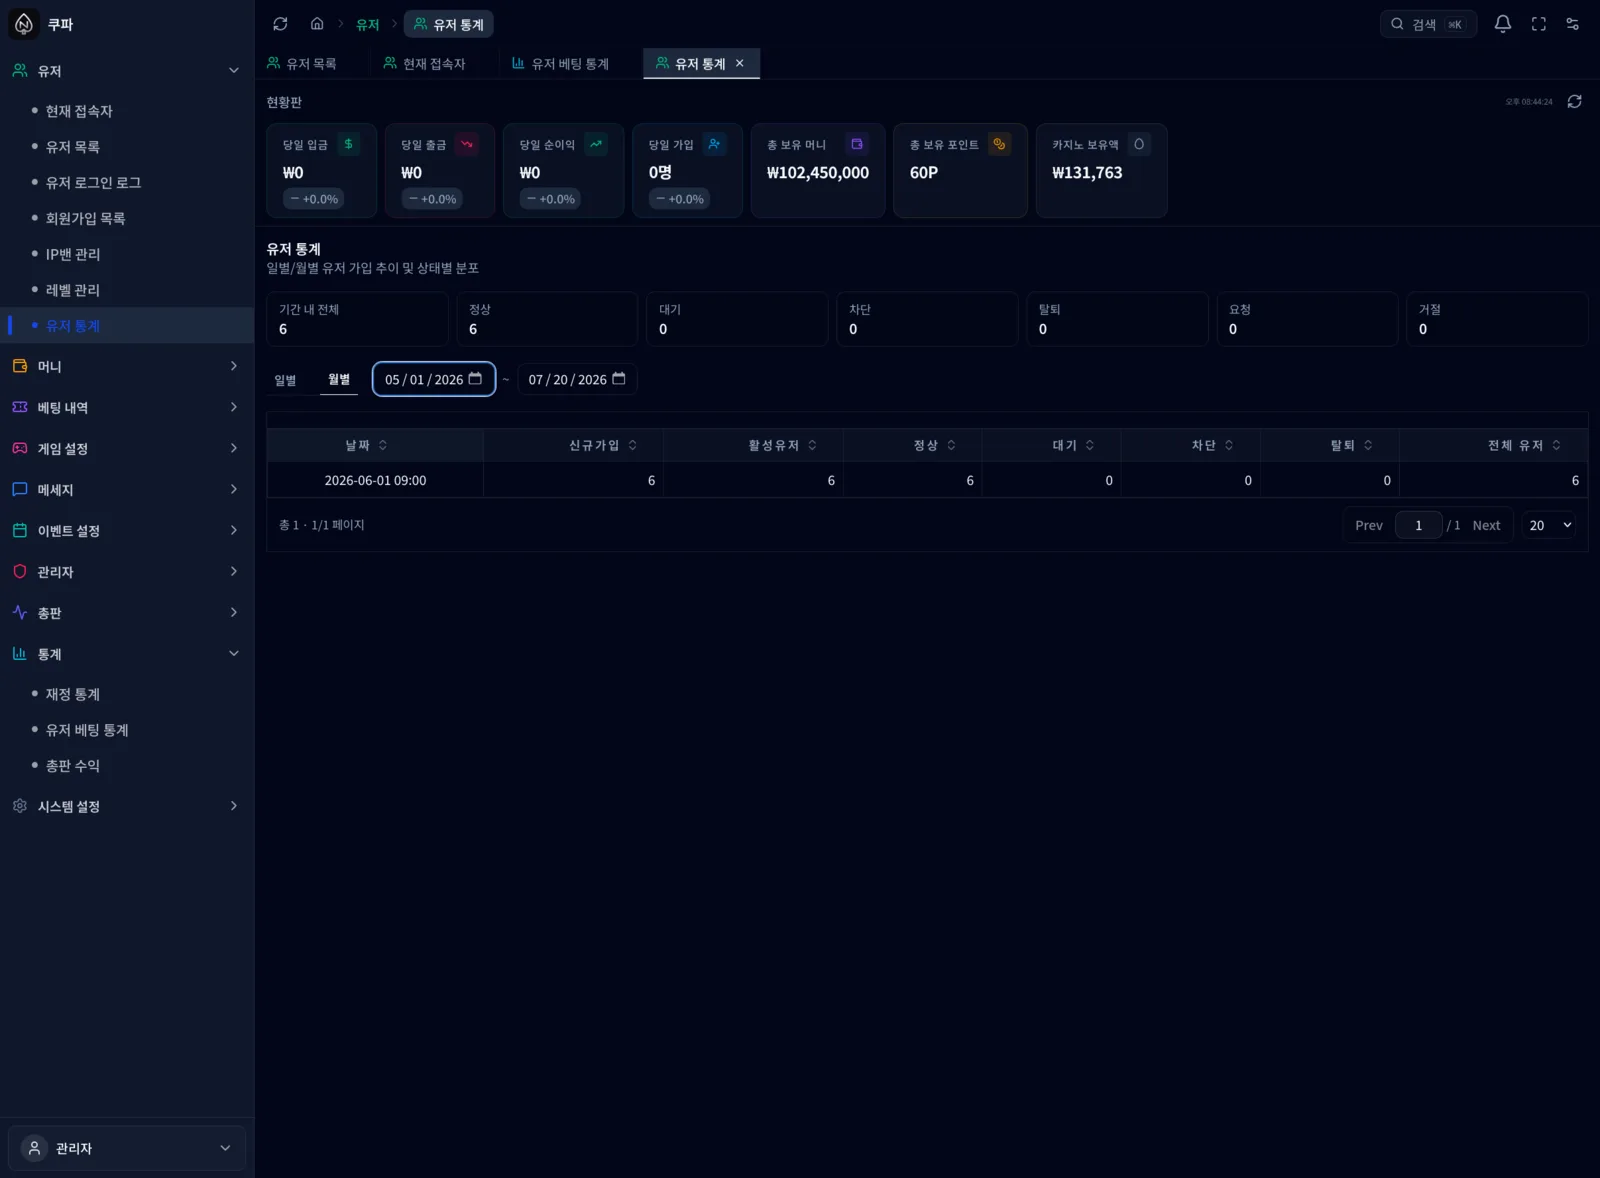Switch to 유저 베팅 통계 tab
Viewport: 1600px width, 1178px height.
[560, 63]
